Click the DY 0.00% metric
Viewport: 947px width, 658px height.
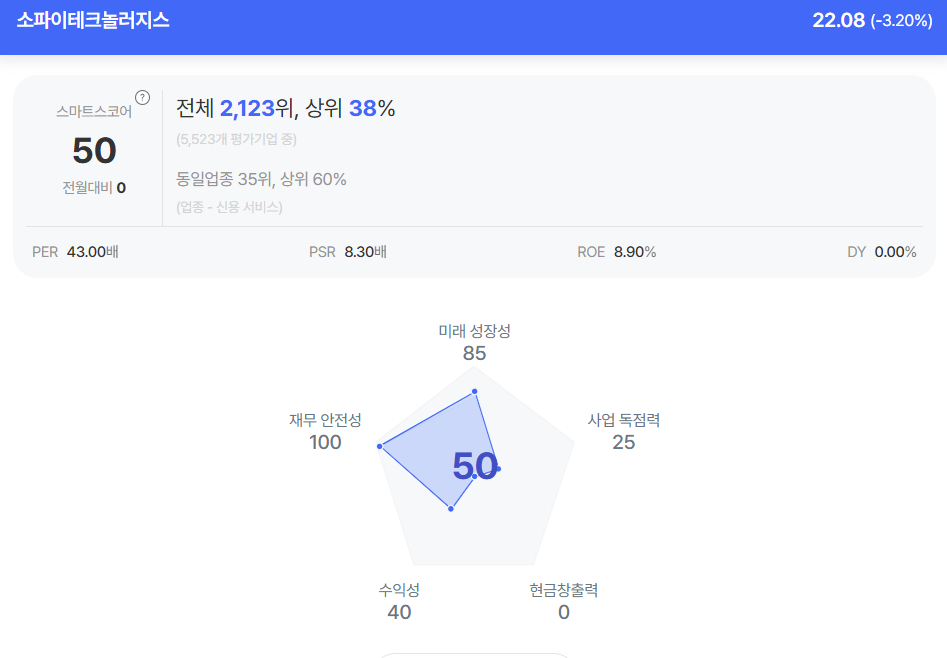tap(881, 252)
